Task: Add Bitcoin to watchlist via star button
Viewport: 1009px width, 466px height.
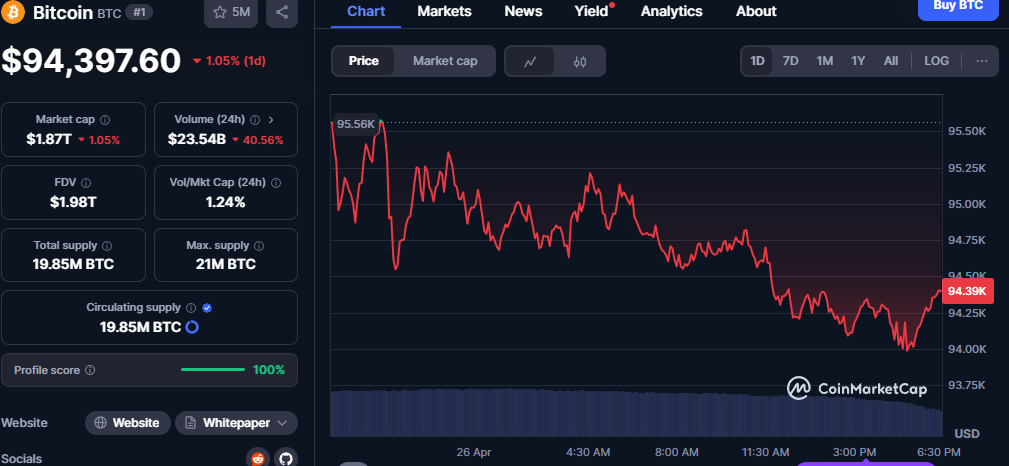Action: coord(232,12)
